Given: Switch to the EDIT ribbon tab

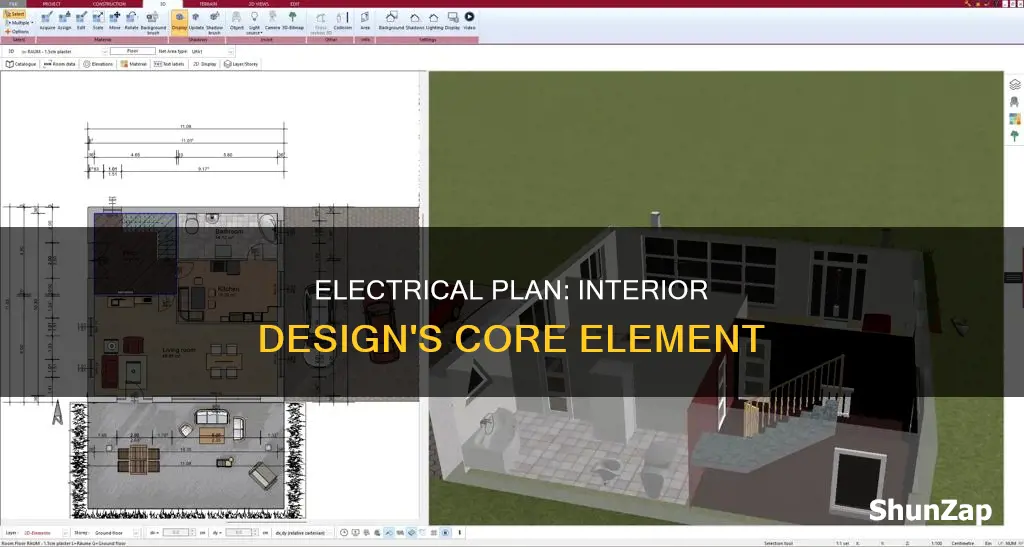Looking at the screenshot, I should pyautogui.click(x=295, y=4).
